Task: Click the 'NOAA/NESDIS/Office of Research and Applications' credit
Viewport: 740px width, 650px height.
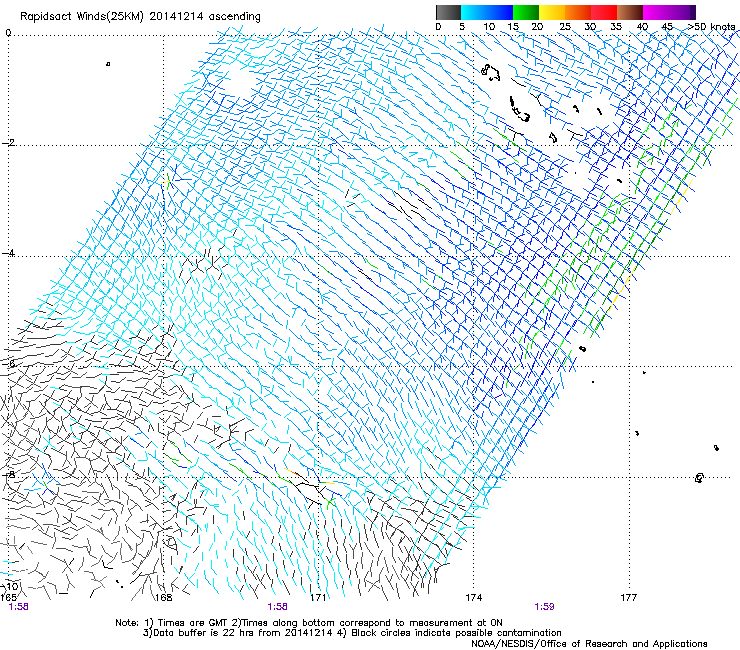Action: pyautogui.click(x=589, y=643)
